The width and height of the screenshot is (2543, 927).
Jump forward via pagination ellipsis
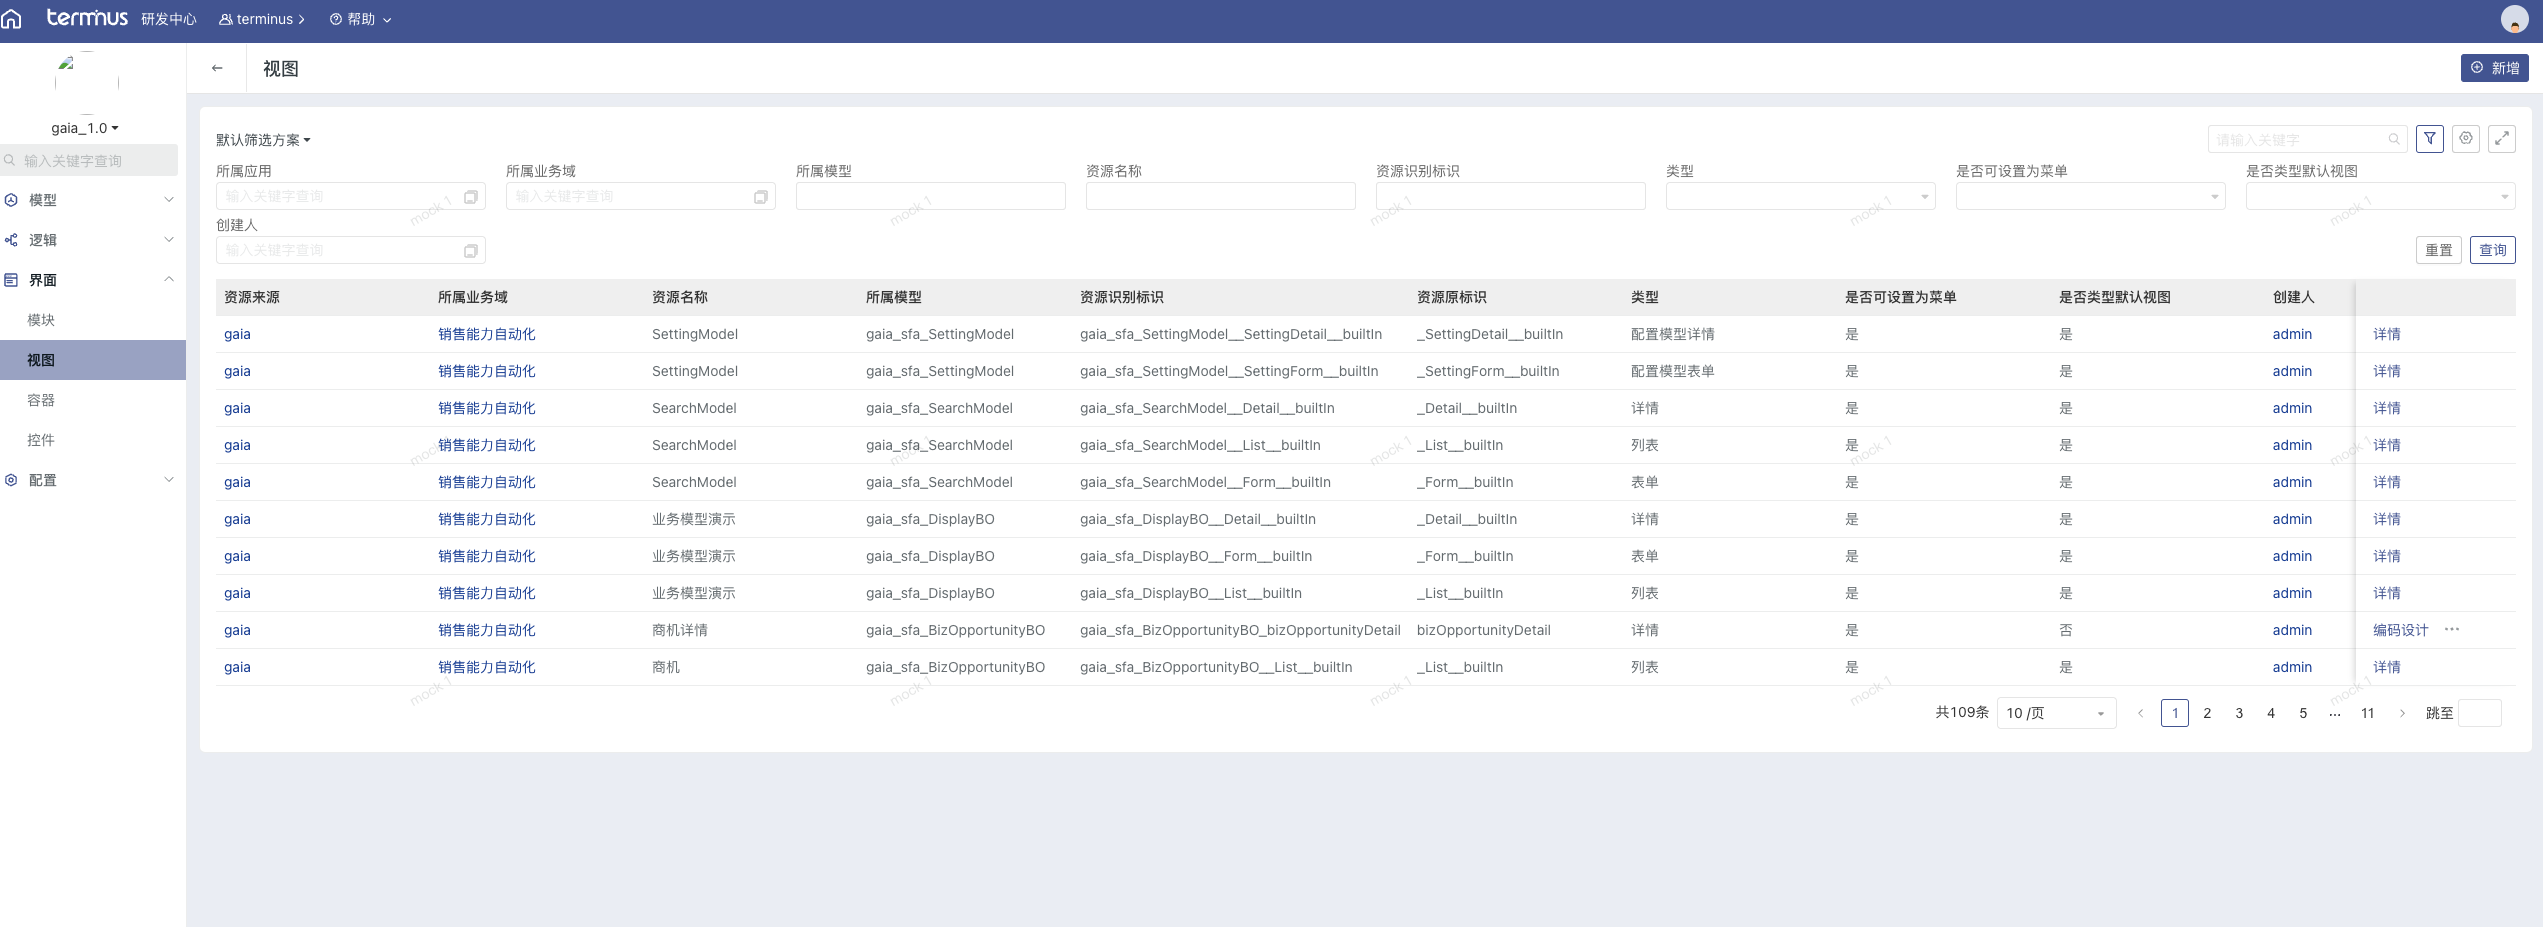point(2335,713)
